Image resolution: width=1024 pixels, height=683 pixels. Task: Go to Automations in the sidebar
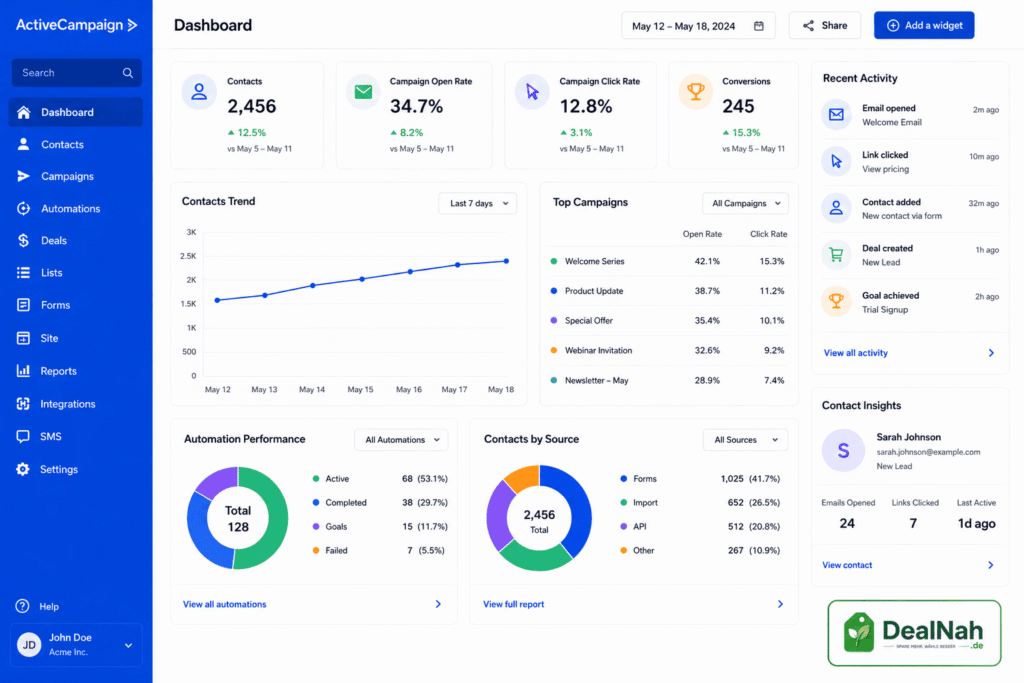(x=76, y=208)
